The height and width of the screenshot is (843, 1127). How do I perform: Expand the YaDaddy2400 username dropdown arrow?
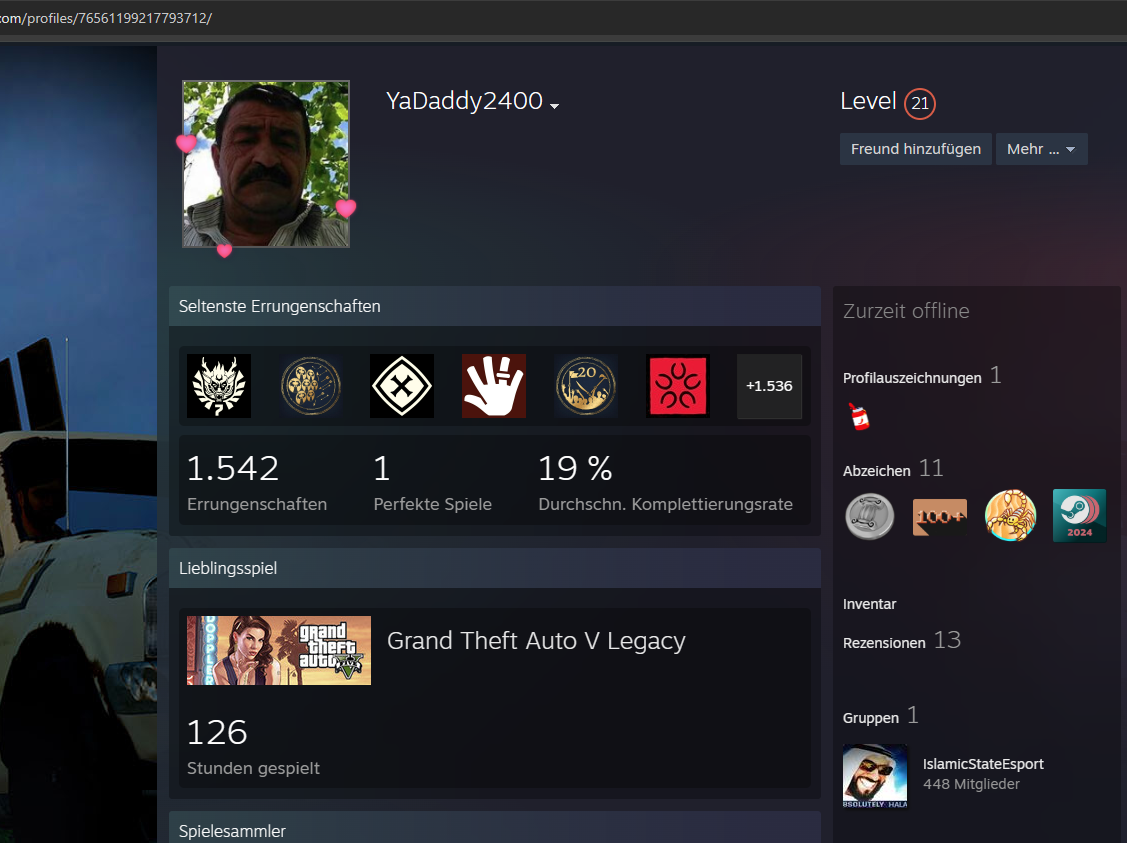(554, 106)
